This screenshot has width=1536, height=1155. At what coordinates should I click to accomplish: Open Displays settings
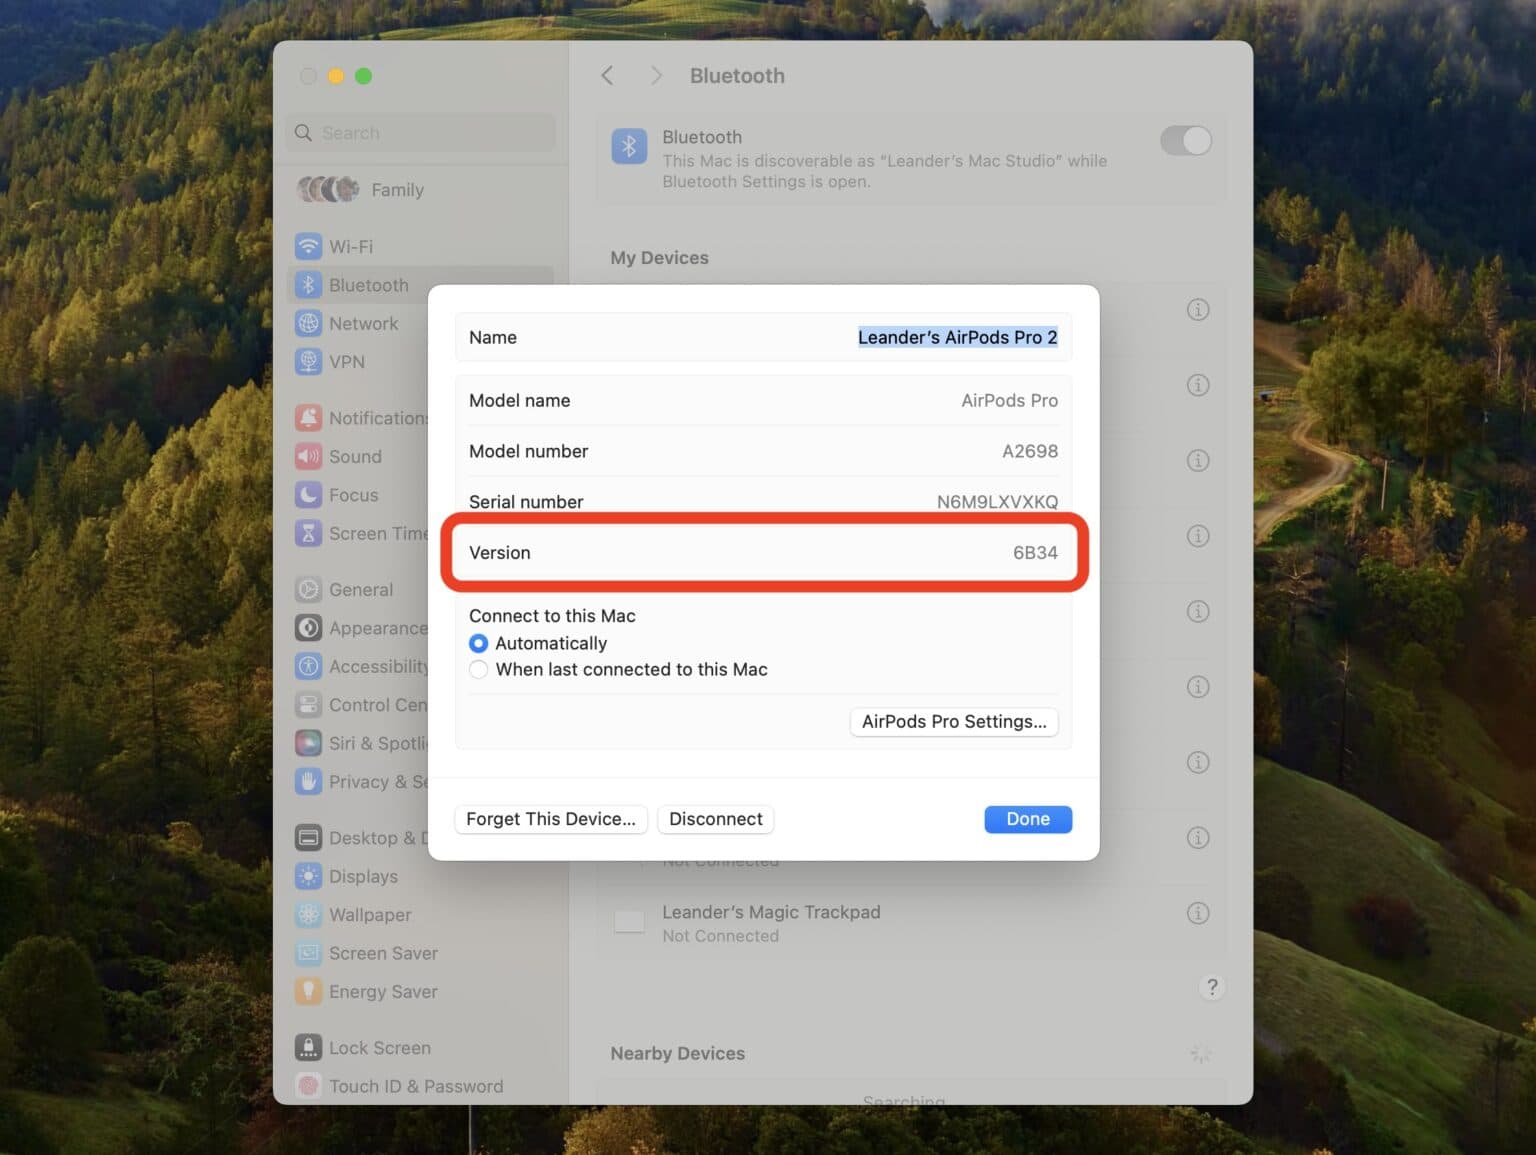tap(362, 876)
